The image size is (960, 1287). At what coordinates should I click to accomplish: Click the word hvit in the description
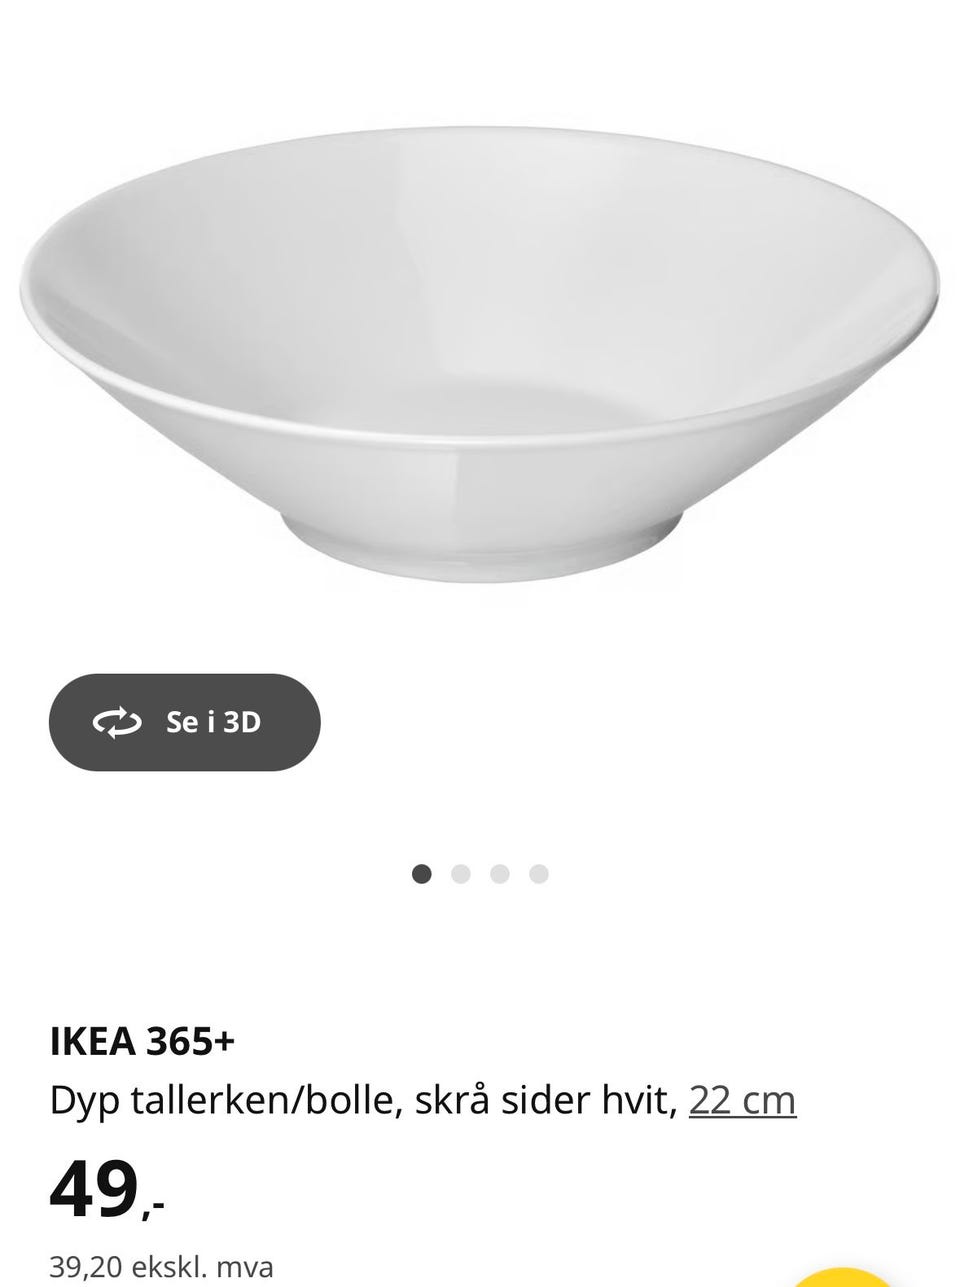pyautogui.click(x=639, y=1100)
